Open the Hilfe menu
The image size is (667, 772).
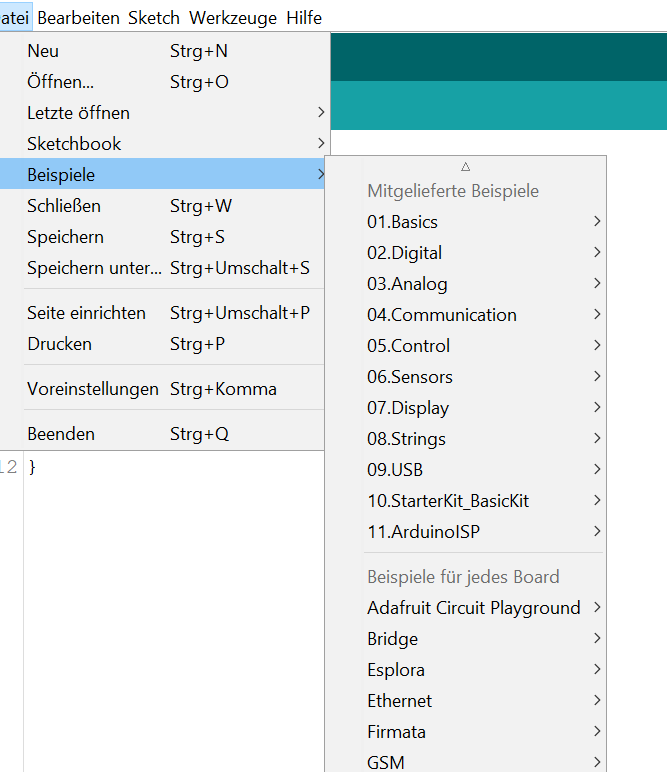point(304,18)
